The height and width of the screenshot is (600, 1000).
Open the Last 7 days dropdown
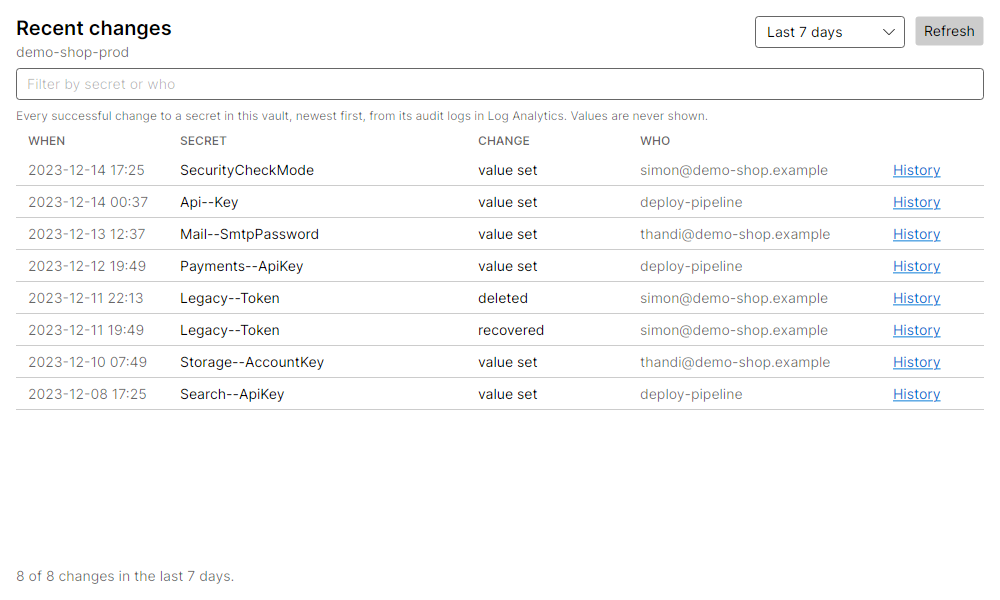(829, 32)
